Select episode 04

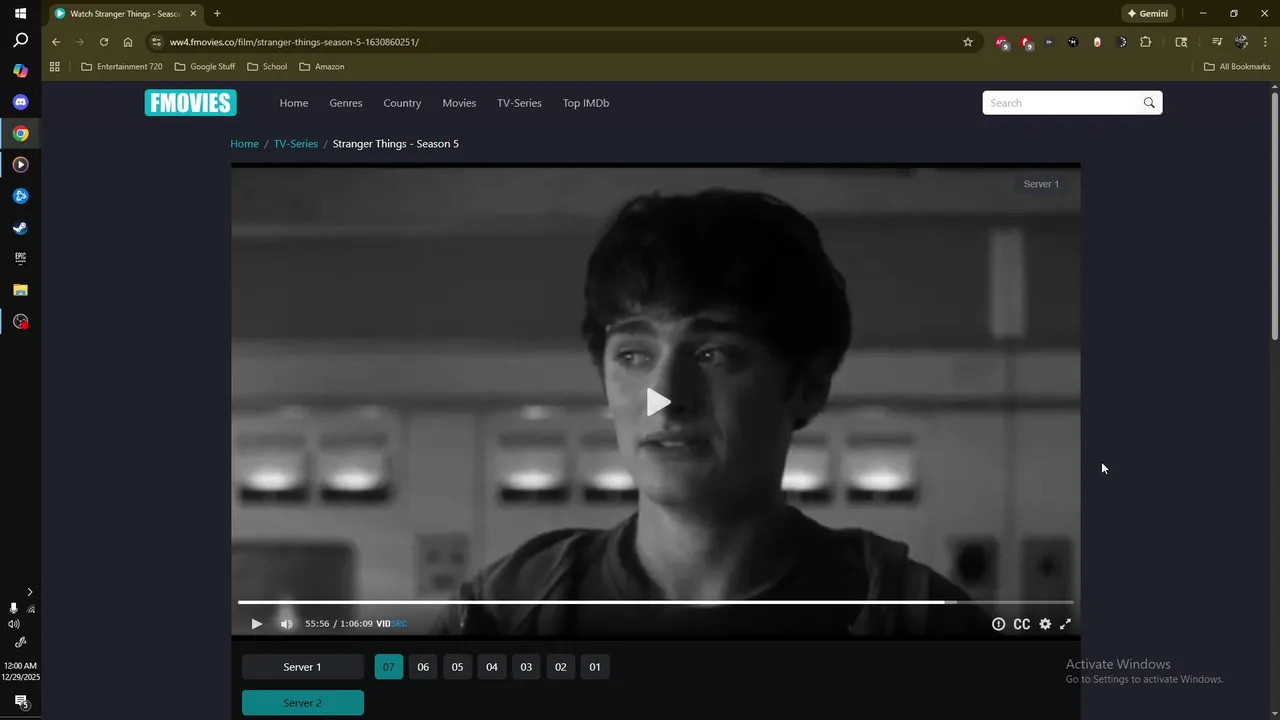coord(492,667)
